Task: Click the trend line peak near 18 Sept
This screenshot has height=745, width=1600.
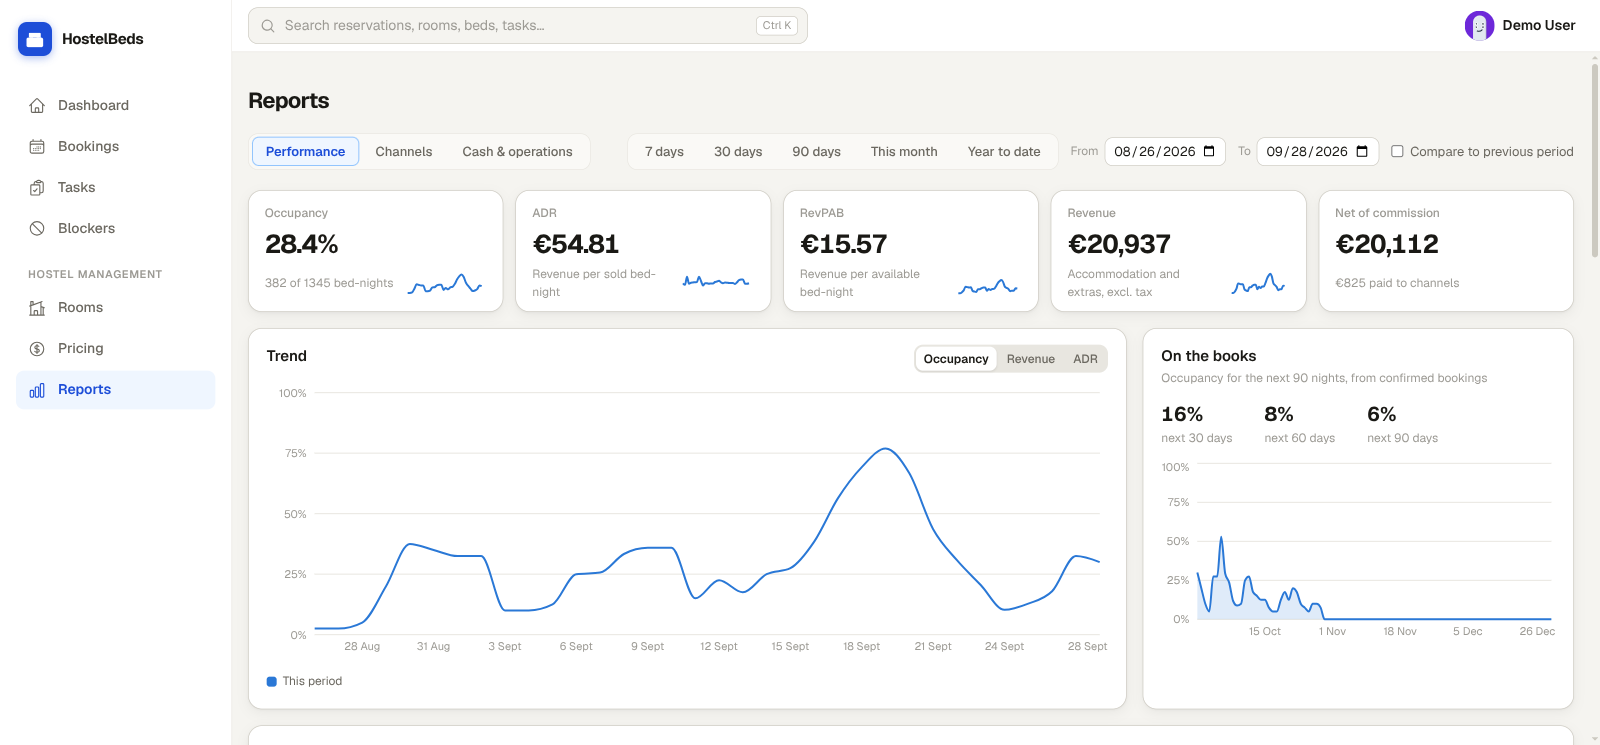Action: (x=886, y=449)
